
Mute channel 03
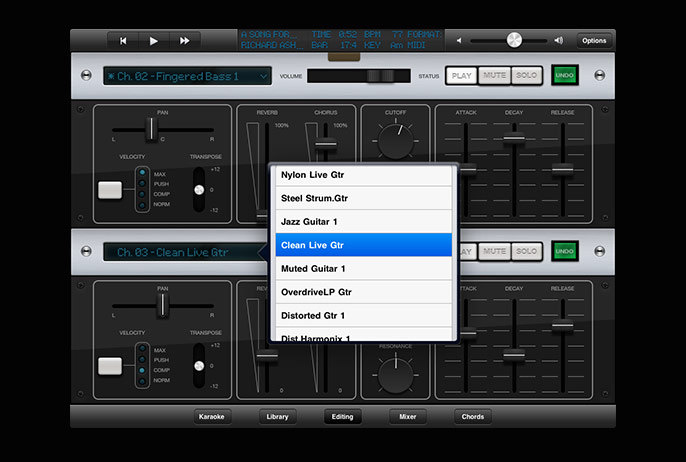[494, 251]
